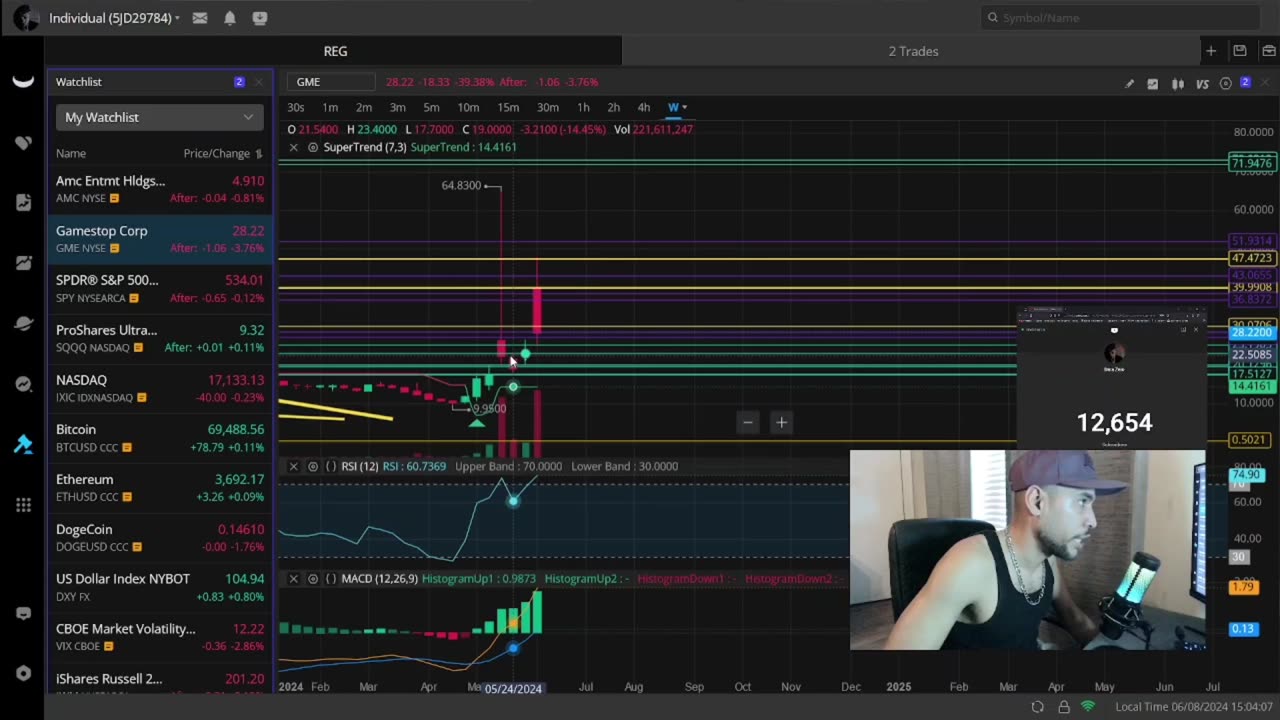
Task: Switch to the 2 Trades tab
Action: [x=913, y=51]
